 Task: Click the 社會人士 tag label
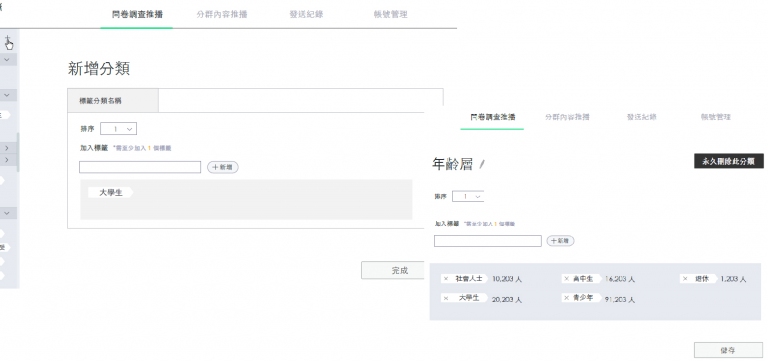tap(469, 279)
